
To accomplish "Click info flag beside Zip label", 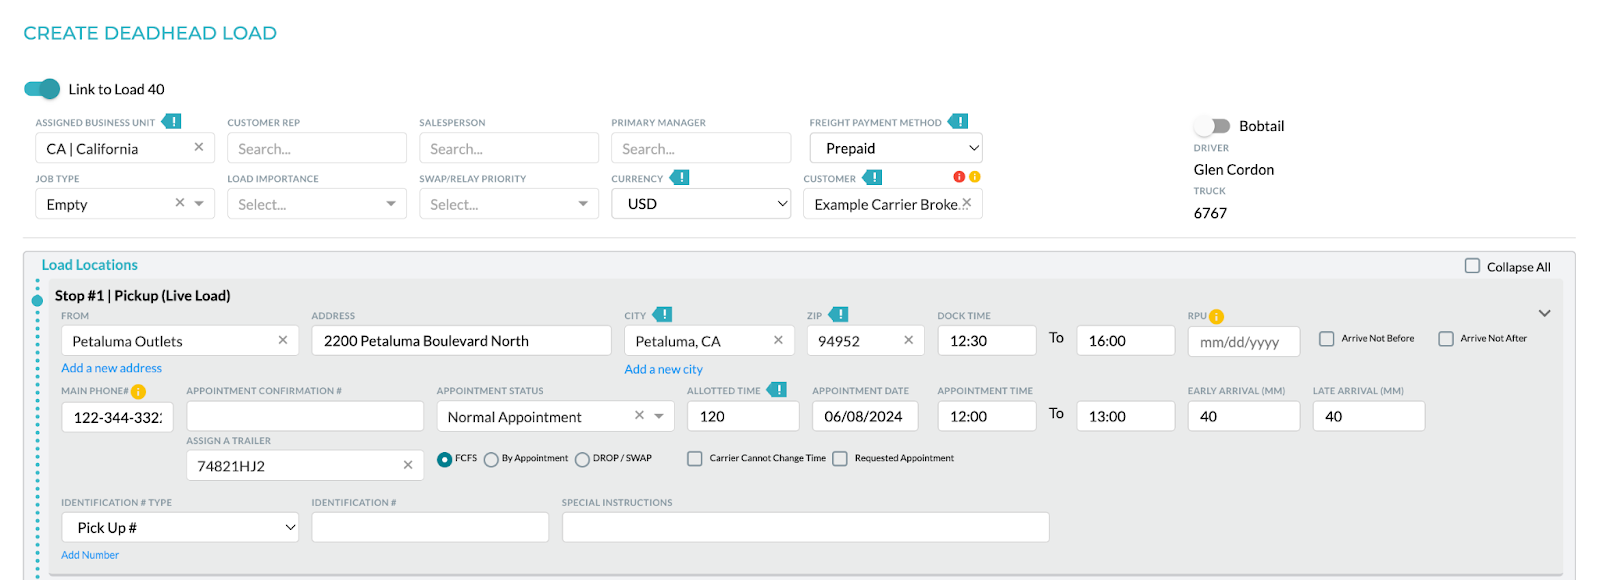I will pyautogui.click(x=838, y=315).
